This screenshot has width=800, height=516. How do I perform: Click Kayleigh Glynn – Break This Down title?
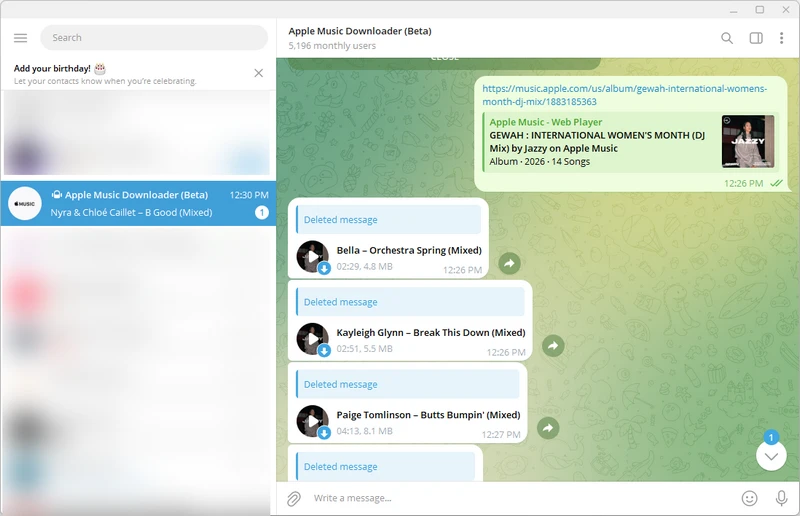(x=431, y=333)
